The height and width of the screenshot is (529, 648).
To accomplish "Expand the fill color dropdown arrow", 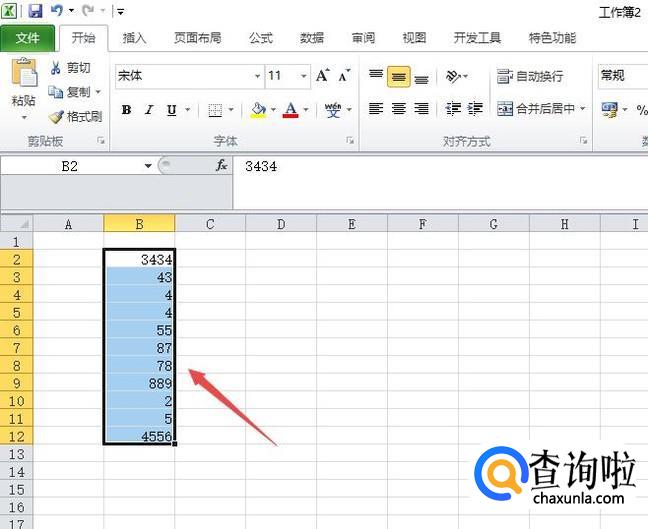I will coord(273,110).
